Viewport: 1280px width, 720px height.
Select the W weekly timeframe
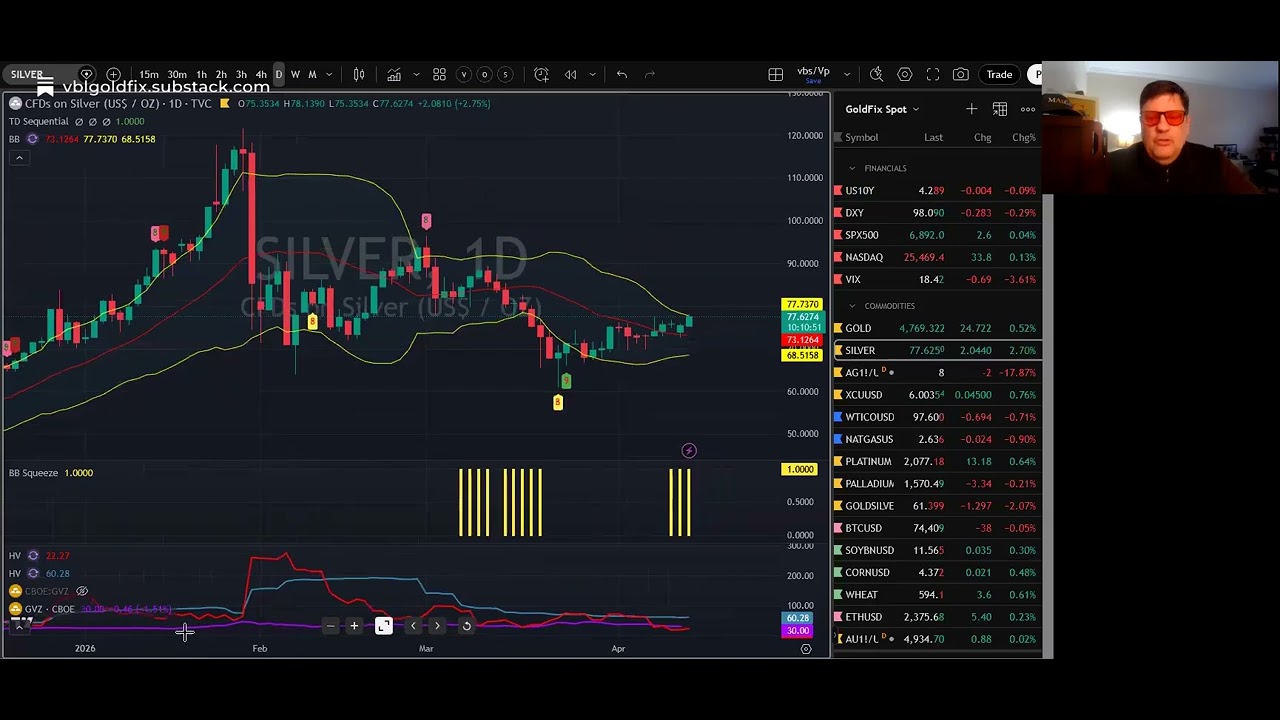coord(295,75)
